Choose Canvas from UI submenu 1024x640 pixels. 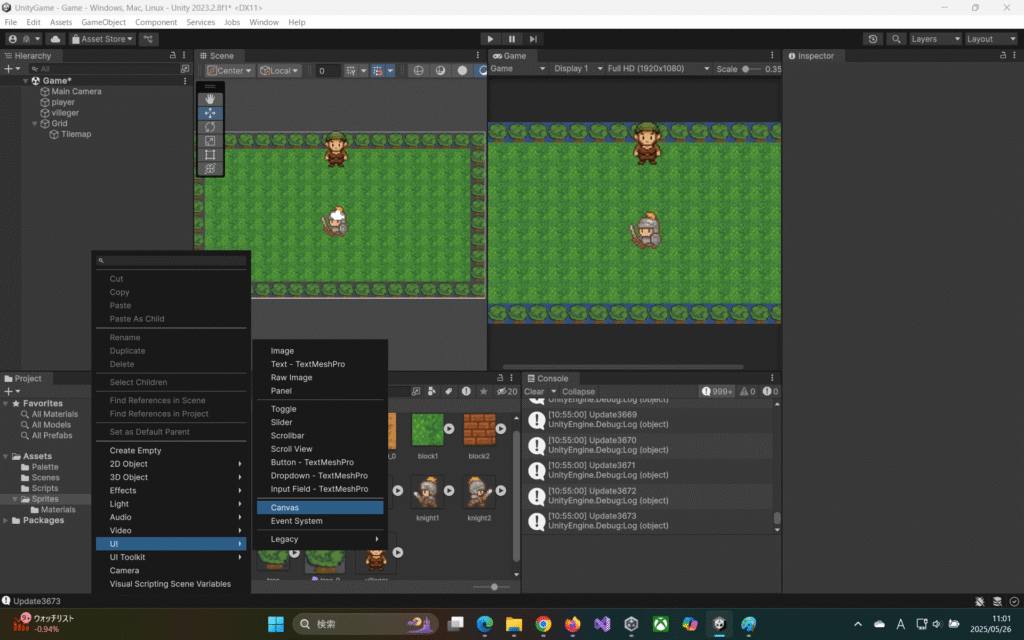click(320, 507)
